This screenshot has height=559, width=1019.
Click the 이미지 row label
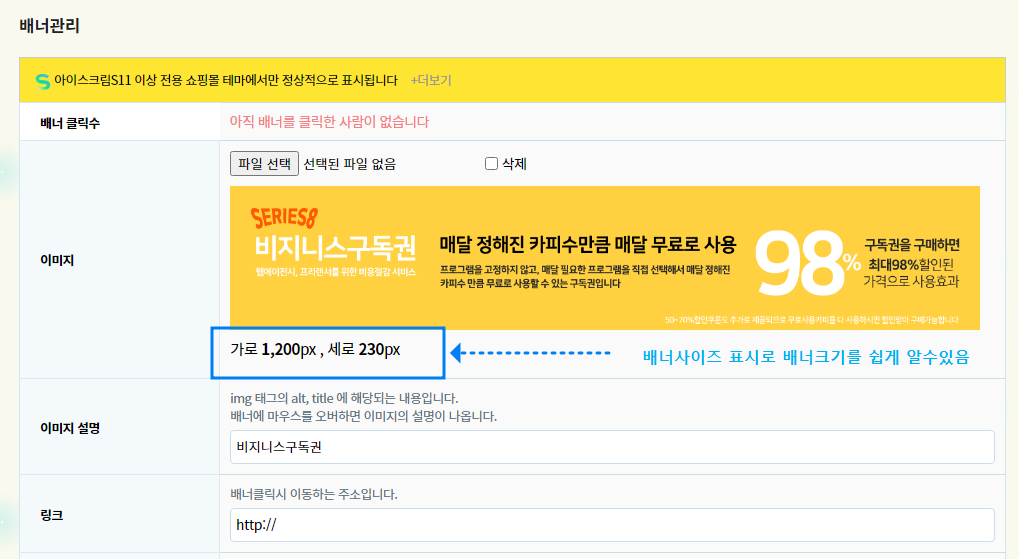click(x=56, y=259)
